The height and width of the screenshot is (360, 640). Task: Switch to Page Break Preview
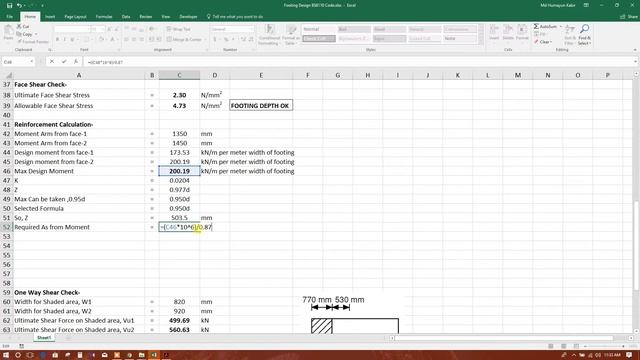[x=576, y=346]
